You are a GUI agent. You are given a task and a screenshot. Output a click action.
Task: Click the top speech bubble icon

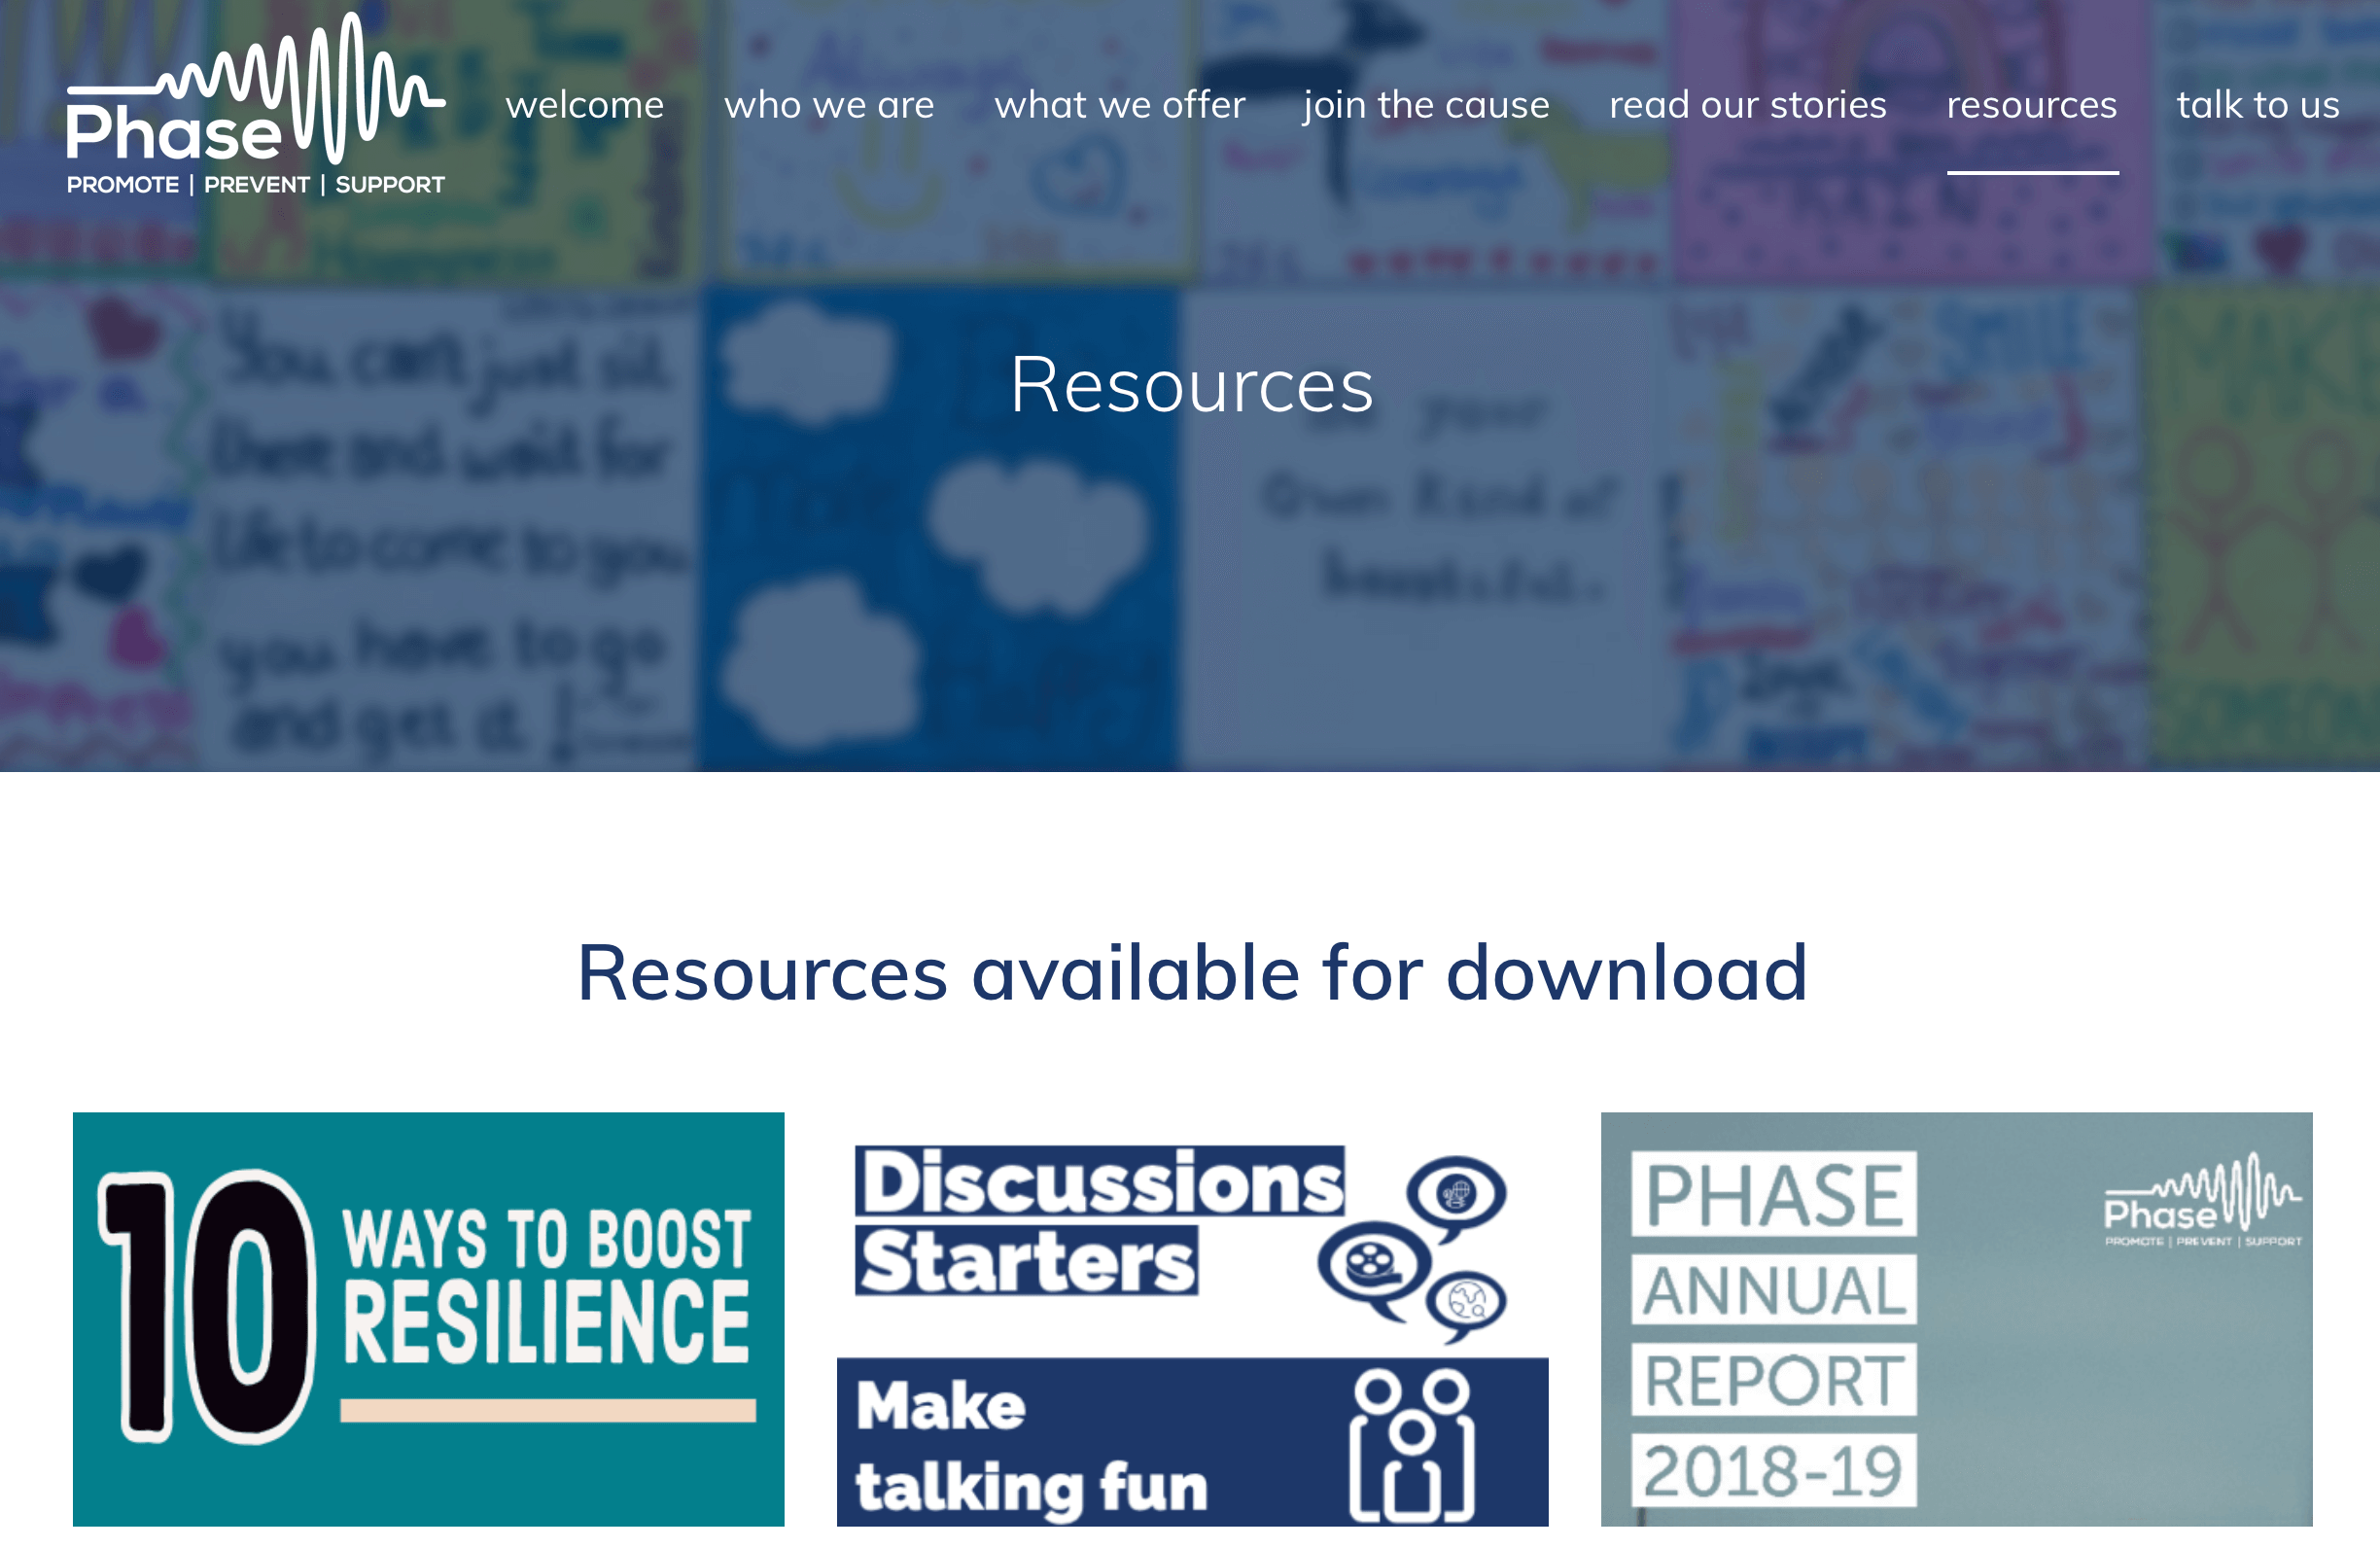click(x=1455, y=1195)
